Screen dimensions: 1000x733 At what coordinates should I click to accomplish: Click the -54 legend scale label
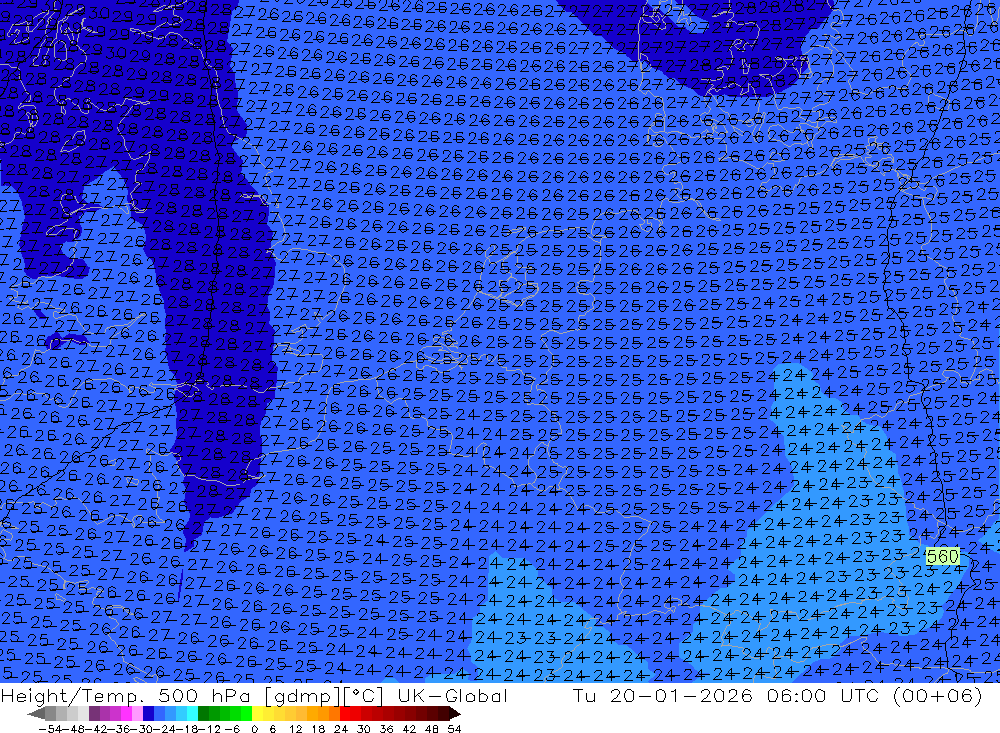pyautogui.click(x=50, y=729)
